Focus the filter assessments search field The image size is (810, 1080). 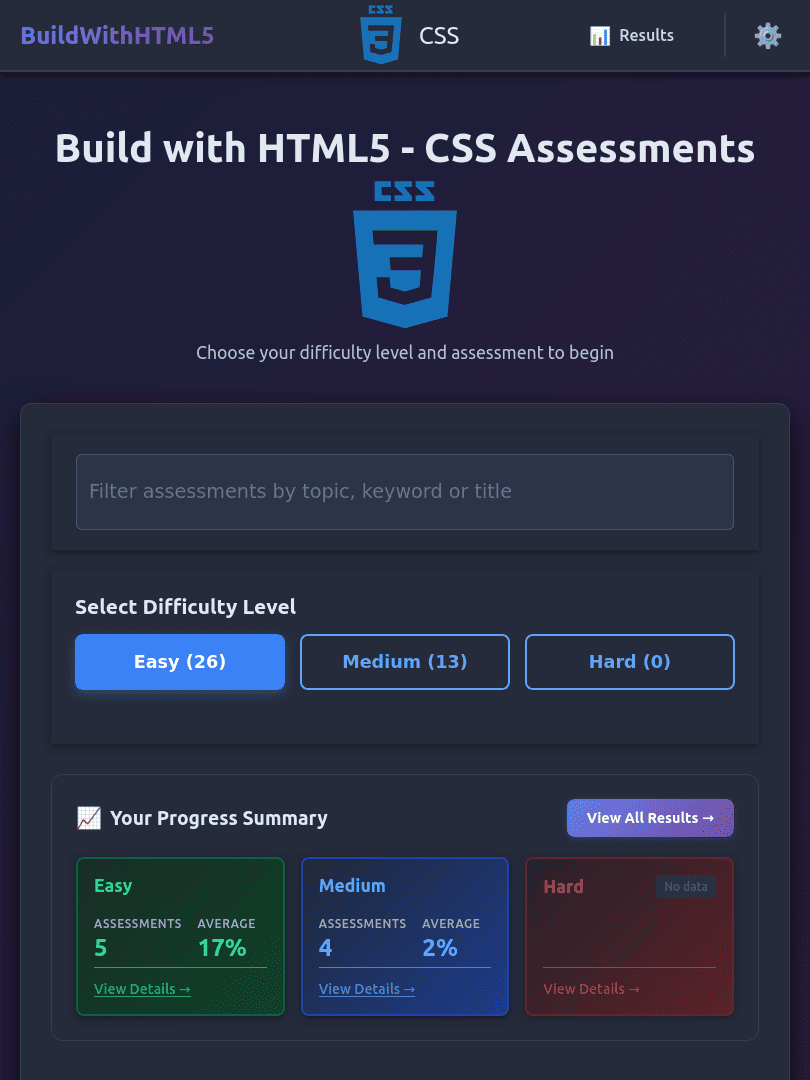405,492
